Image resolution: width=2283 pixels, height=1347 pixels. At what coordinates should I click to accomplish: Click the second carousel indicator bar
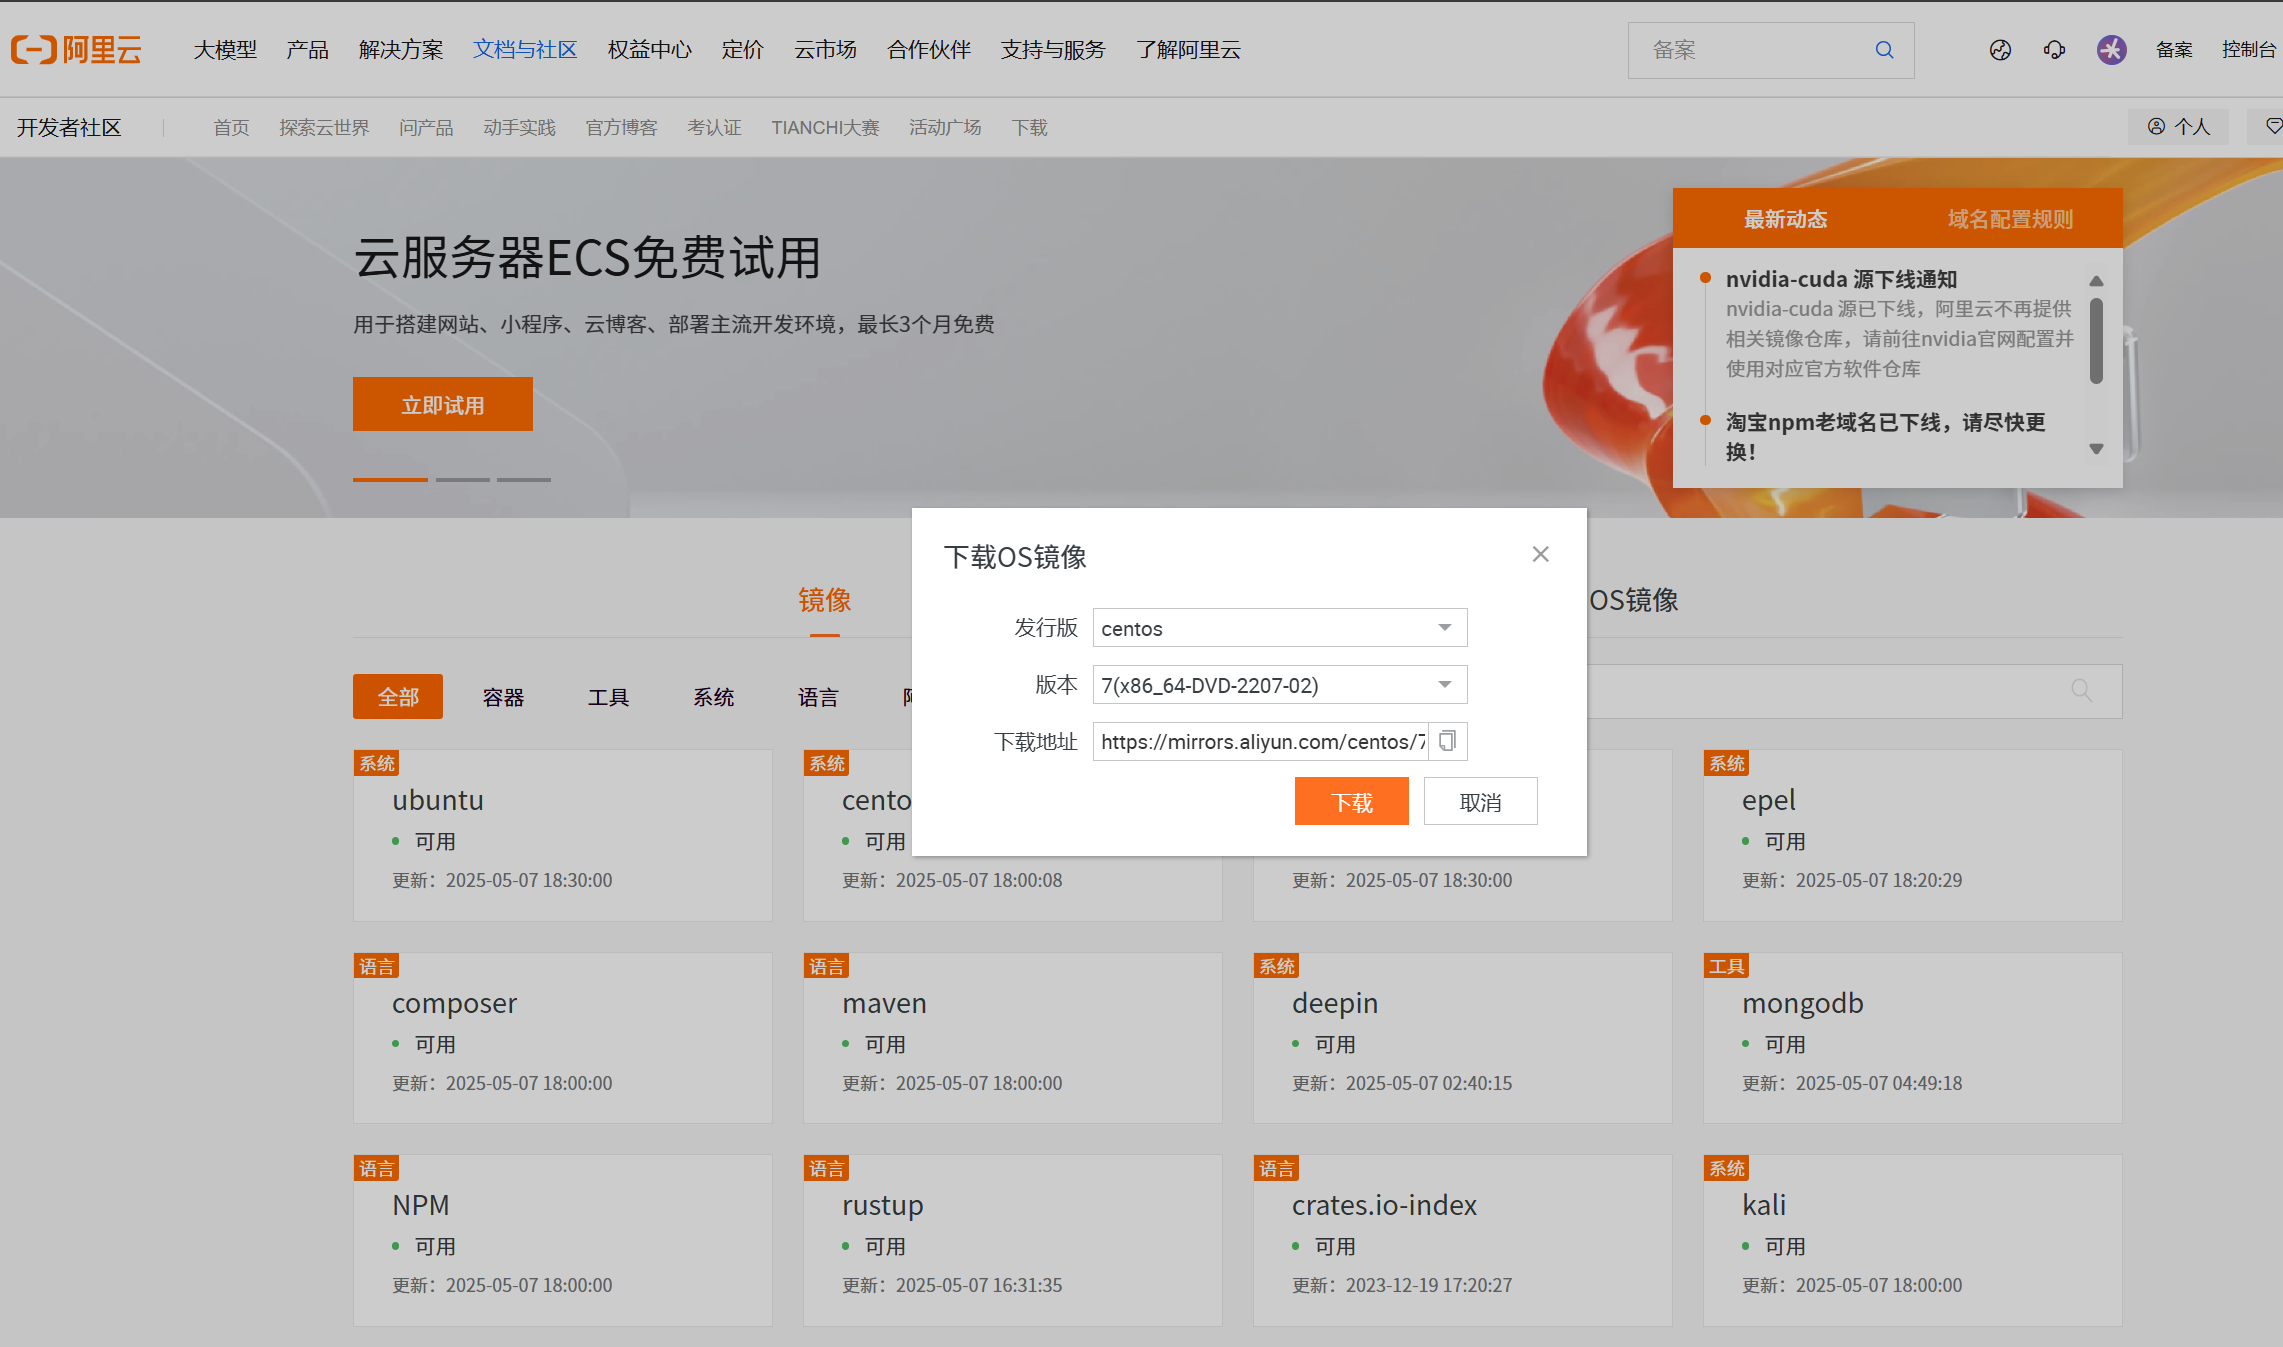click(462, 480)
